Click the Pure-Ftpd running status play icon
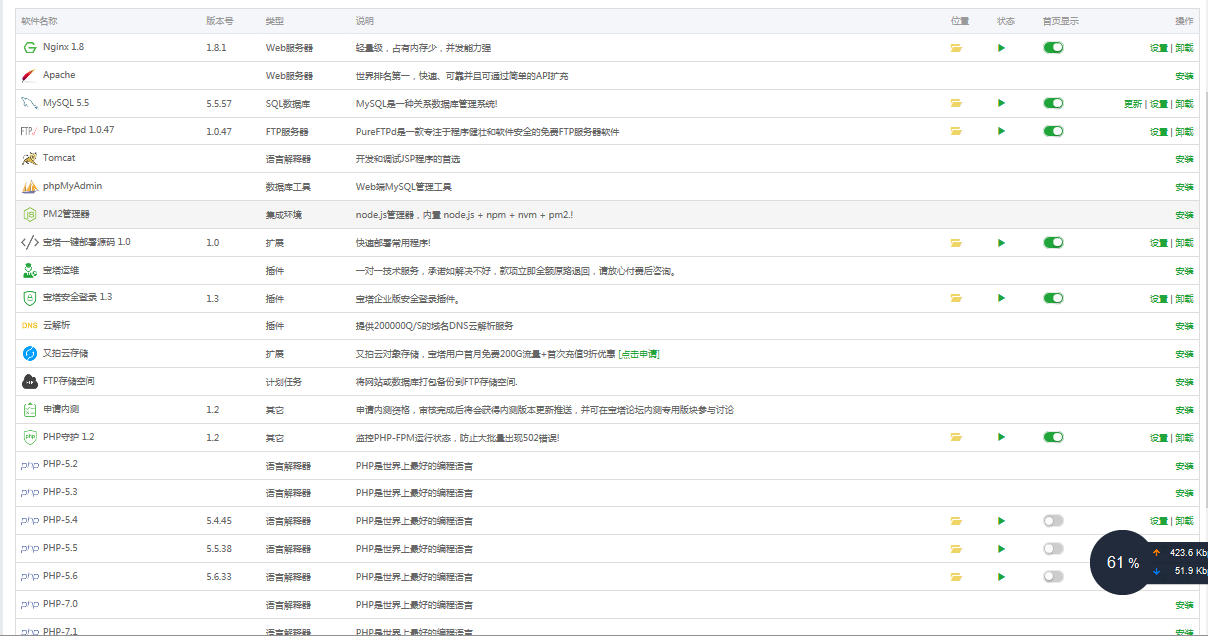Viewport: 1208px width, 636px height. [1001, 131]
